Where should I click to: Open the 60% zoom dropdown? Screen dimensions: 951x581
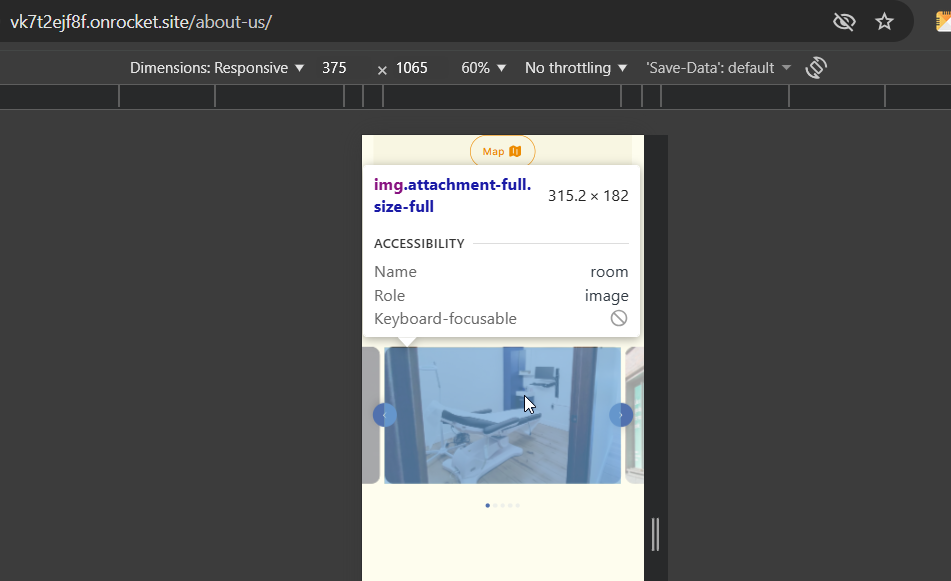point(483,68)
